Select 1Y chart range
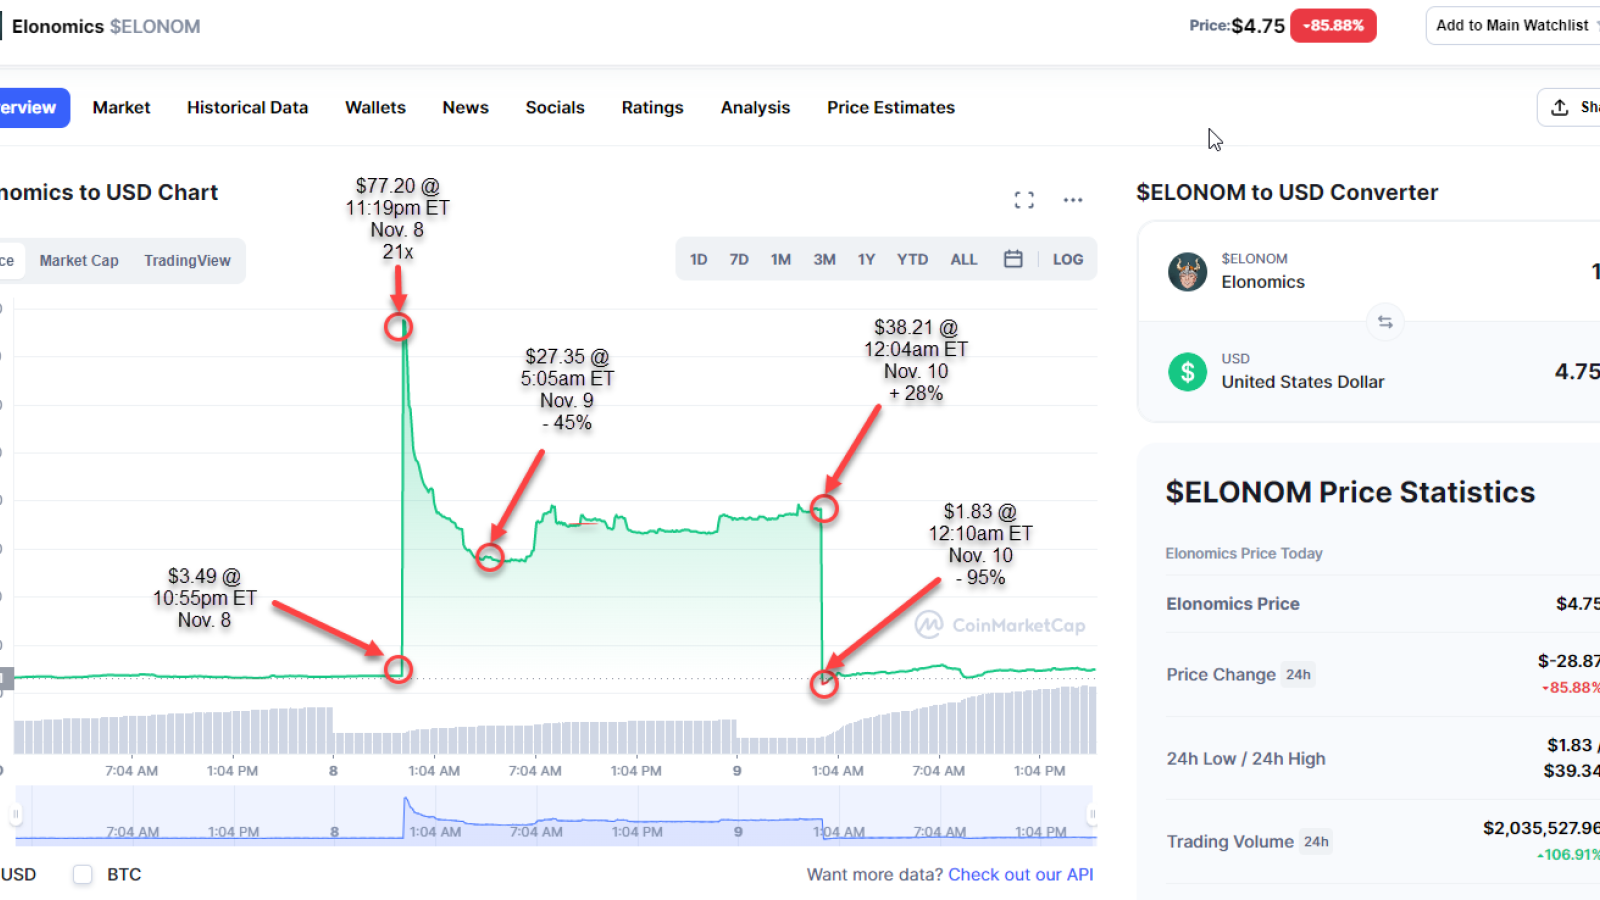 click(866, 259)
